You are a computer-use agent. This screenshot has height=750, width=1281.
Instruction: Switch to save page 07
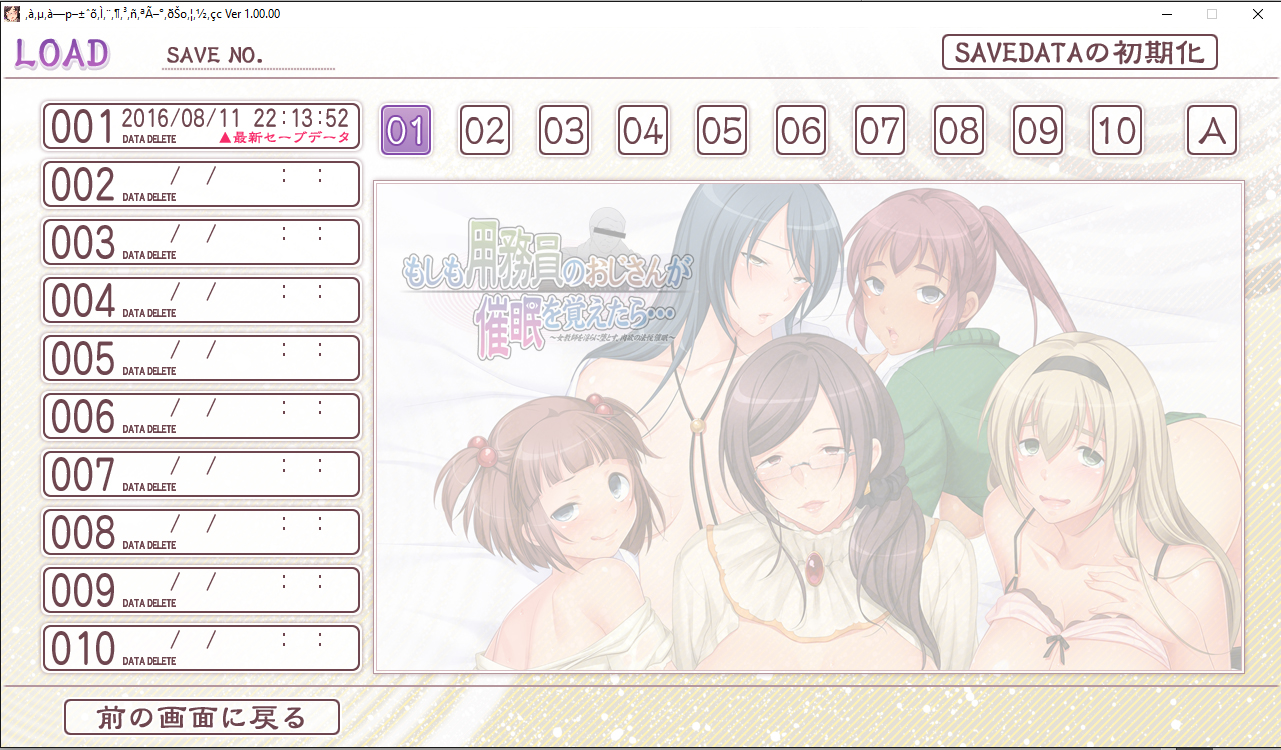(x=880, y=130)
